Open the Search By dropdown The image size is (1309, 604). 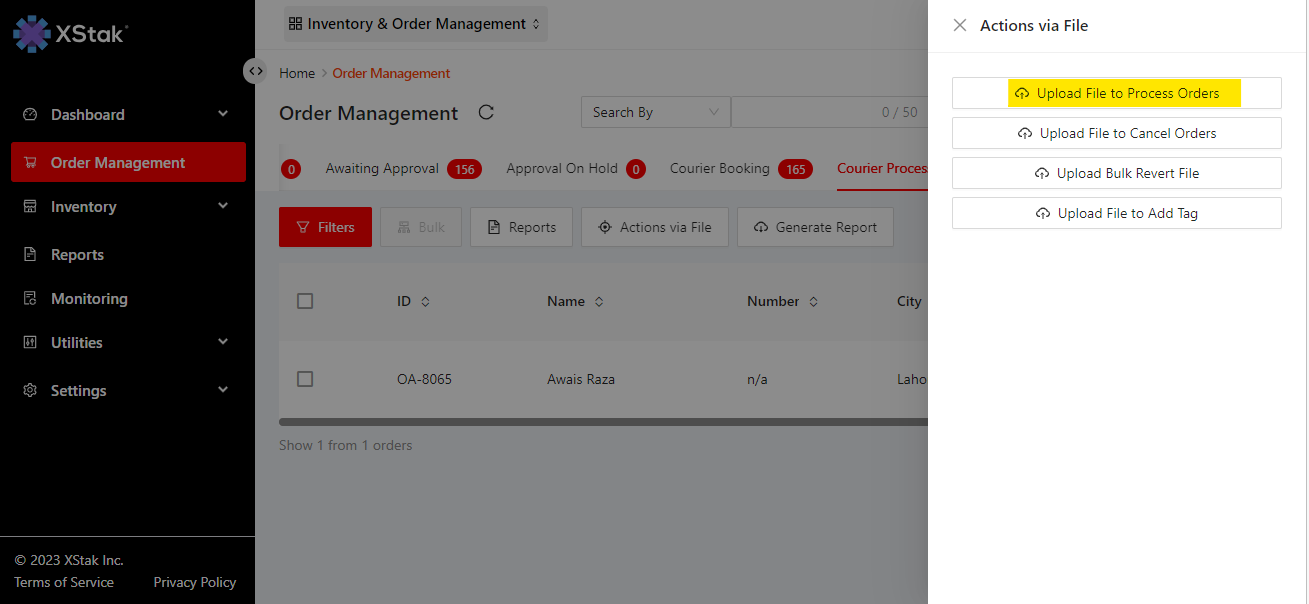tap(655, 112)
